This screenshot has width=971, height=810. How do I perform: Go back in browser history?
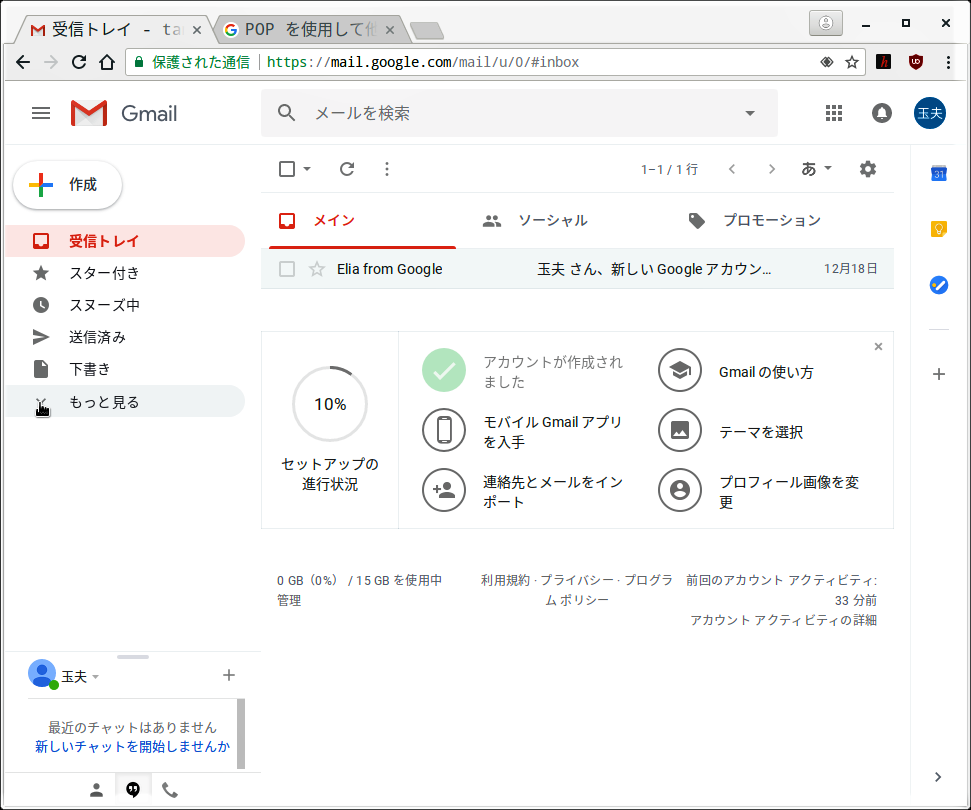pos(23,62)
